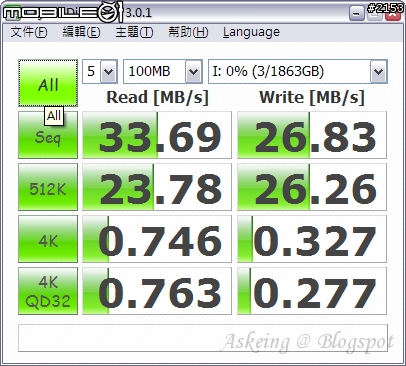Select the Seq read result 33.69
Image resolution: width=406 pixels, height=366 pixels.
click(x=157, y=135)
